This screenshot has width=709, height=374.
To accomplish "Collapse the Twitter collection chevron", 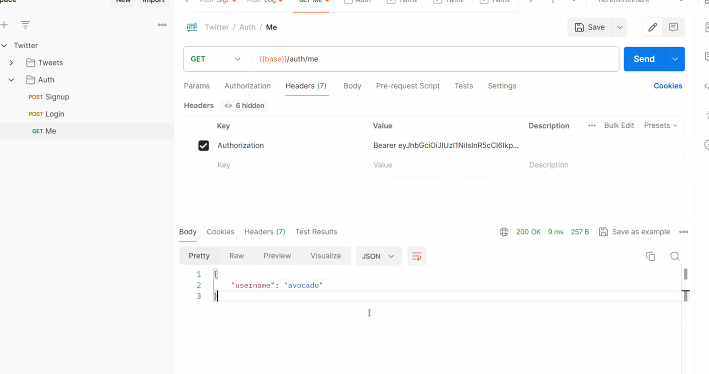I will 4,45.
